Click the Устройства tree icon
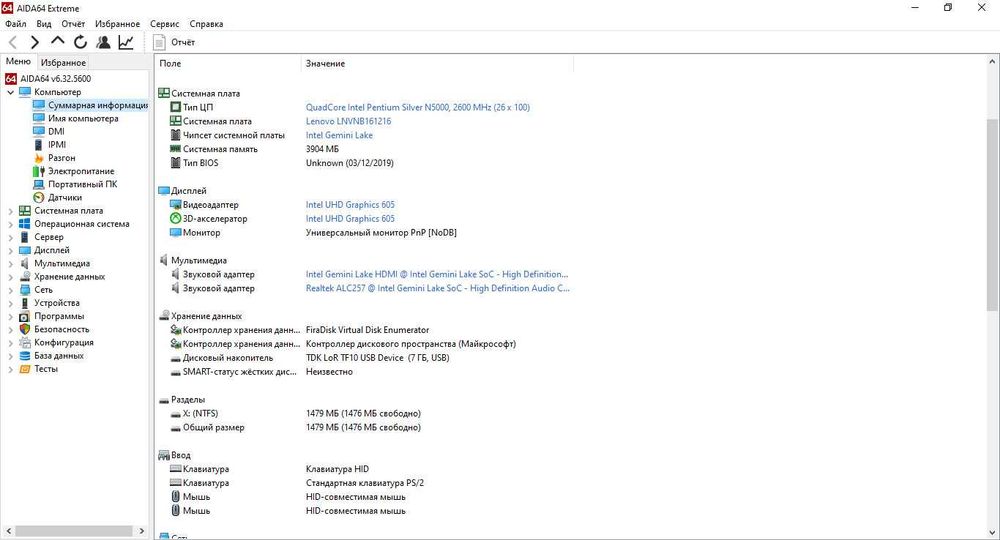The width and height of the screenshot is (1000, 540). click(25, 303)
